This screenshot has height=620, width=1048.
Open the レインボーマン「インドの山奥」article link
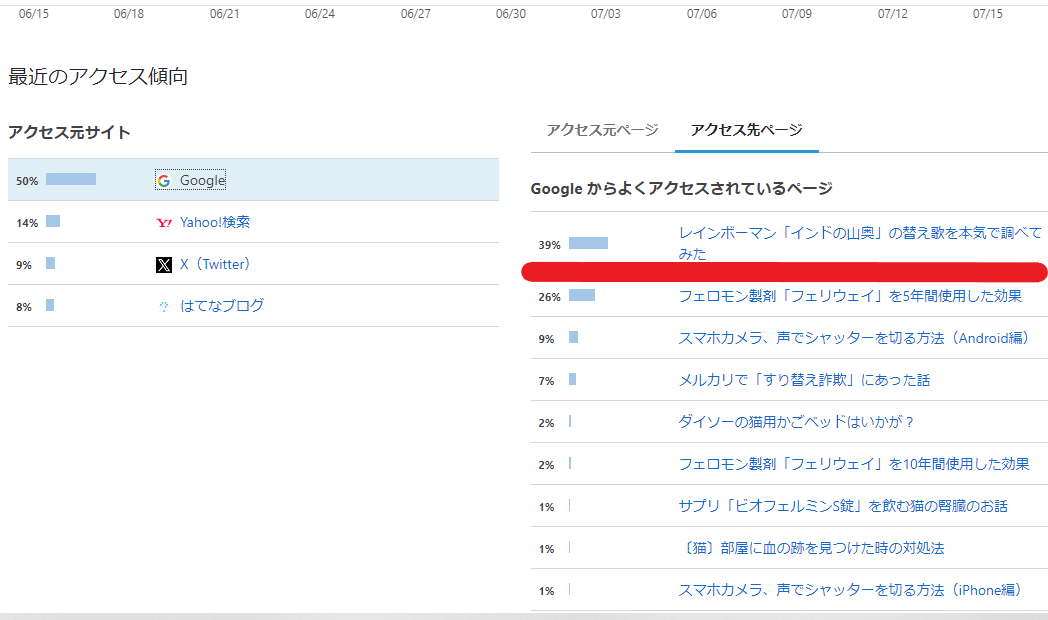pyautogui.click(x=859, y=233)
